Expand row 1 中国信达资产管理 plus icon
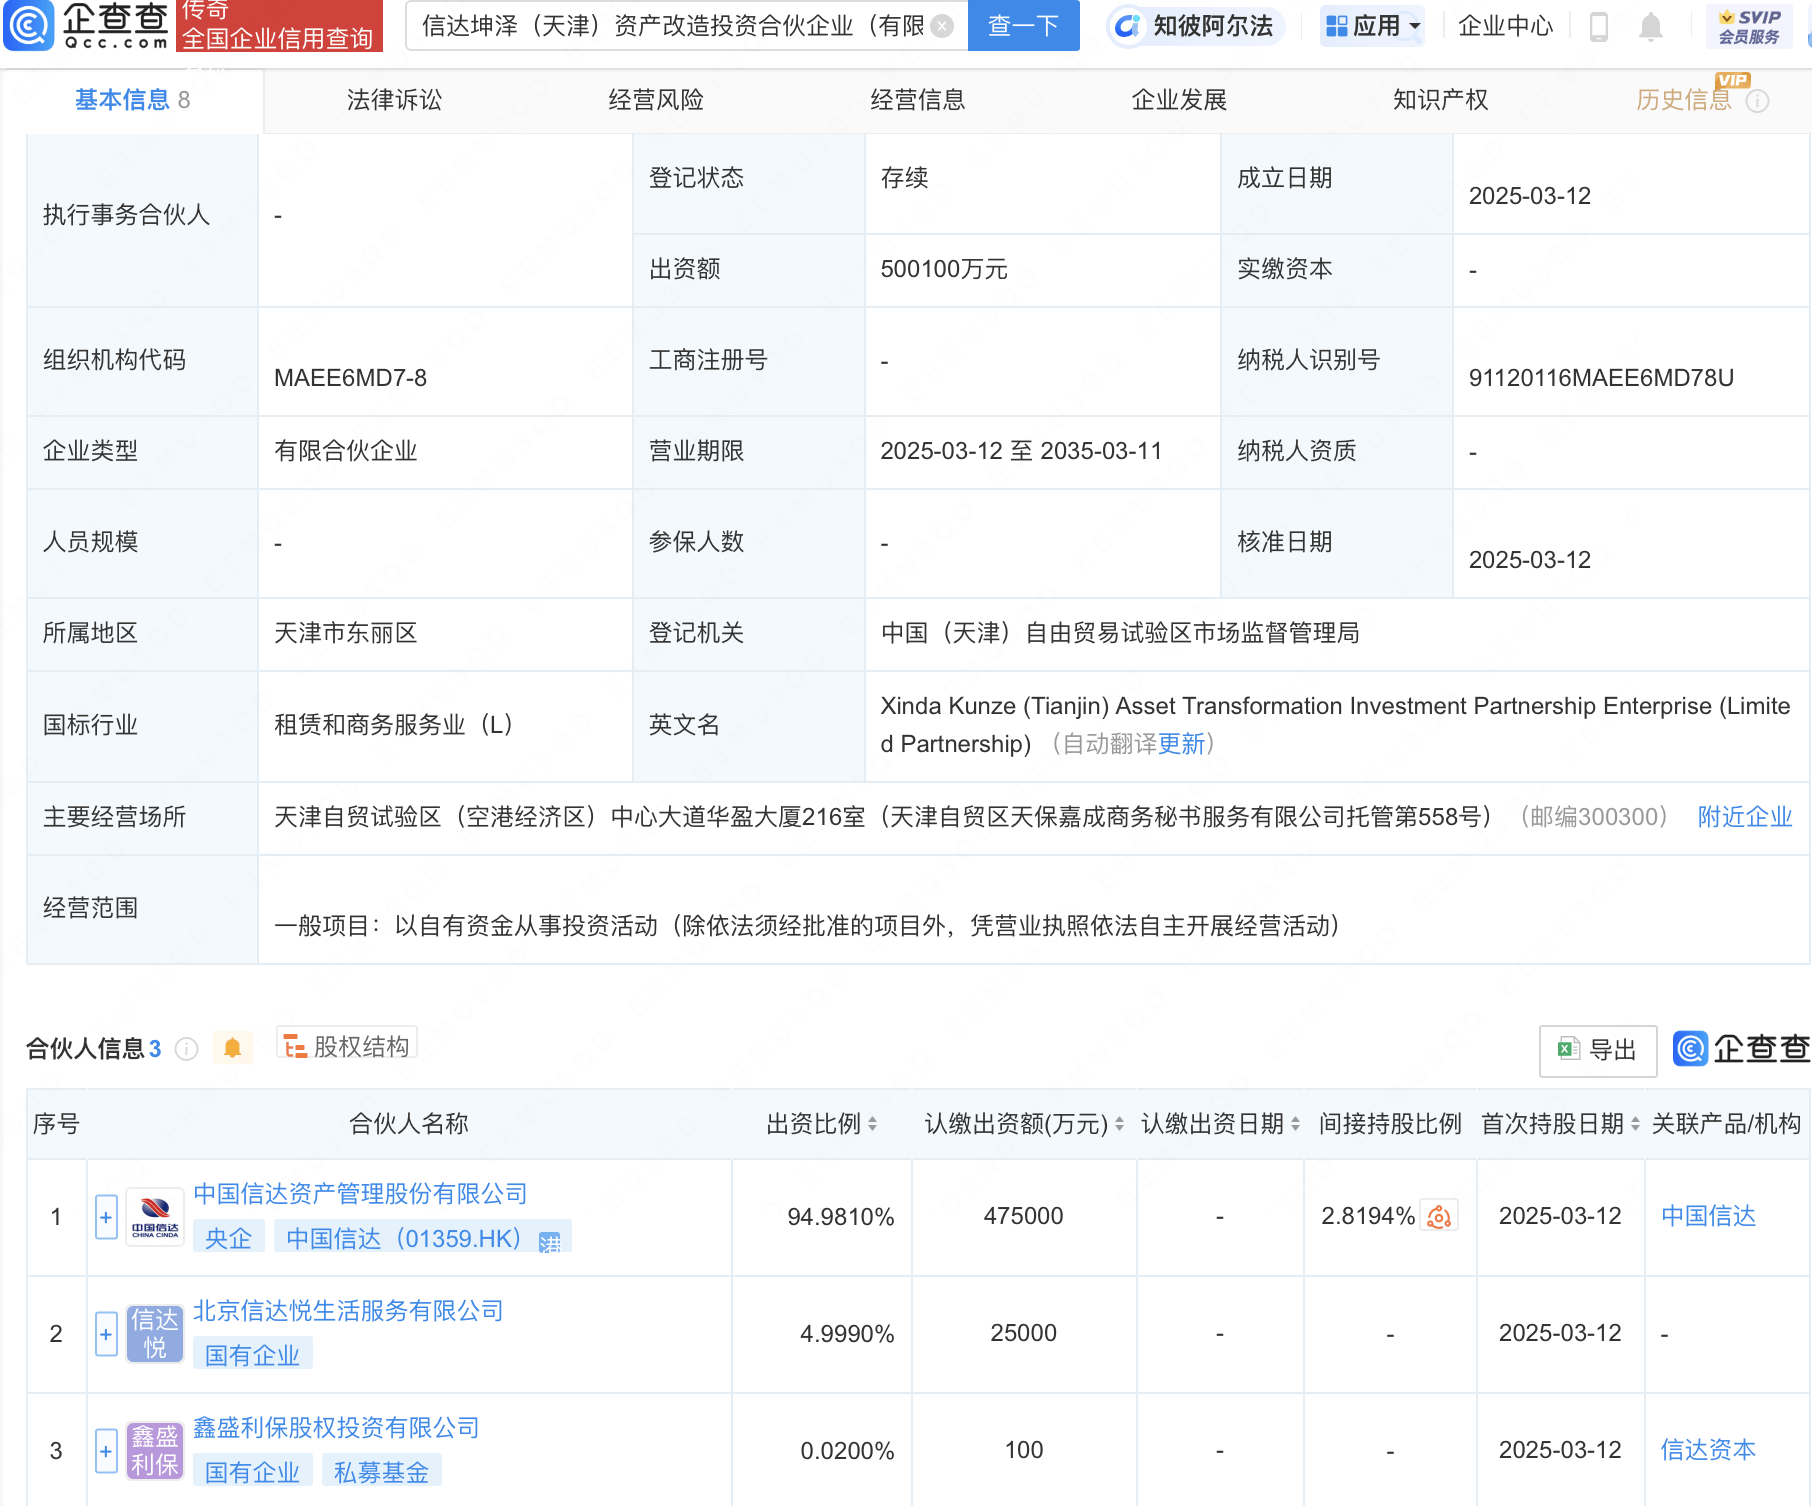 (x=106, y=1217)
